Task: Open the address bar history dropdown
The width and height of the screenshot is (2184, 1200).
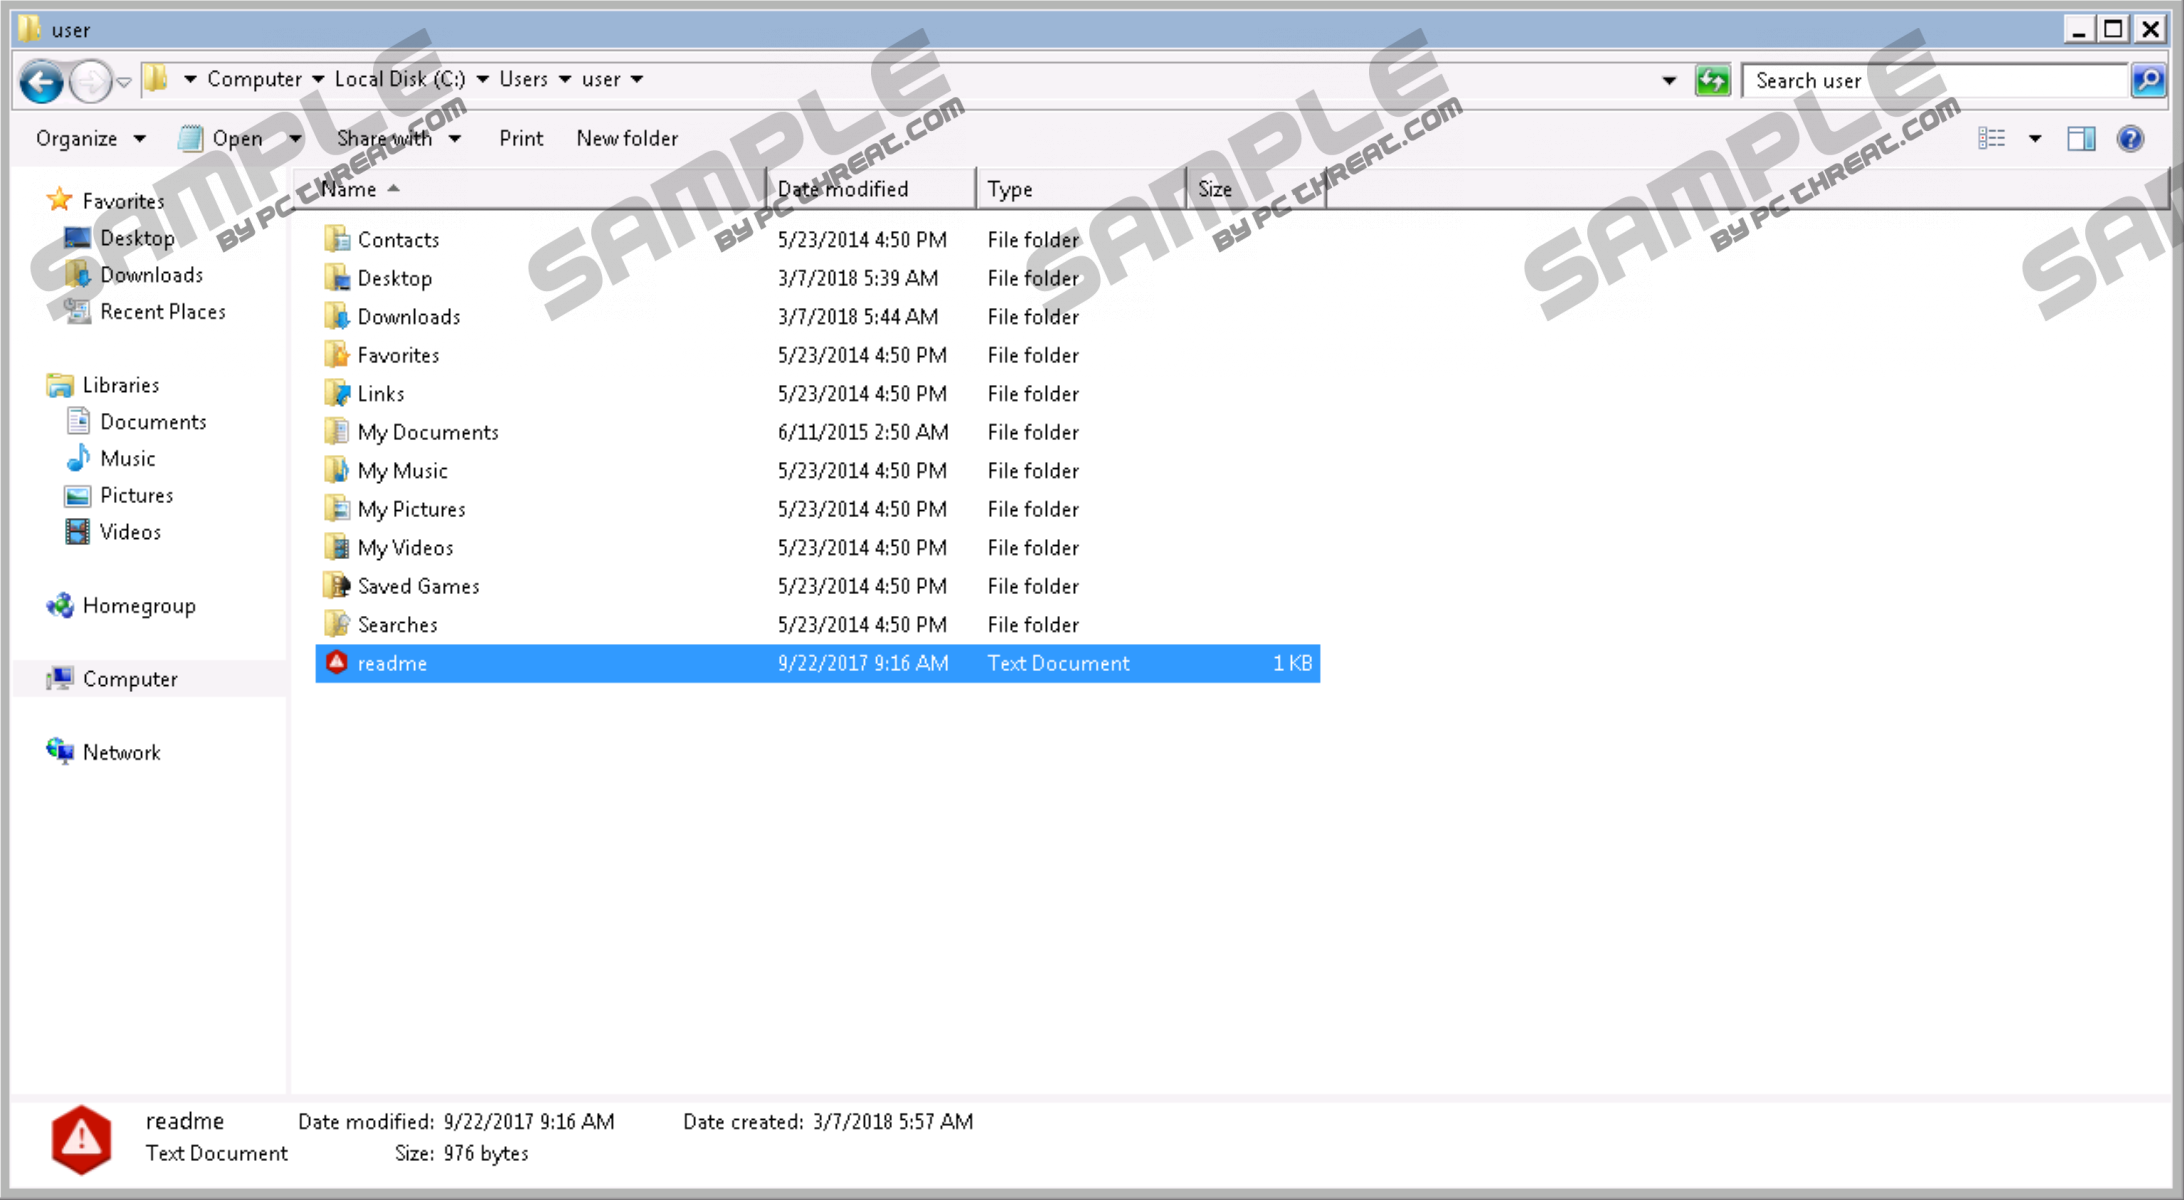Action: 1668,80
